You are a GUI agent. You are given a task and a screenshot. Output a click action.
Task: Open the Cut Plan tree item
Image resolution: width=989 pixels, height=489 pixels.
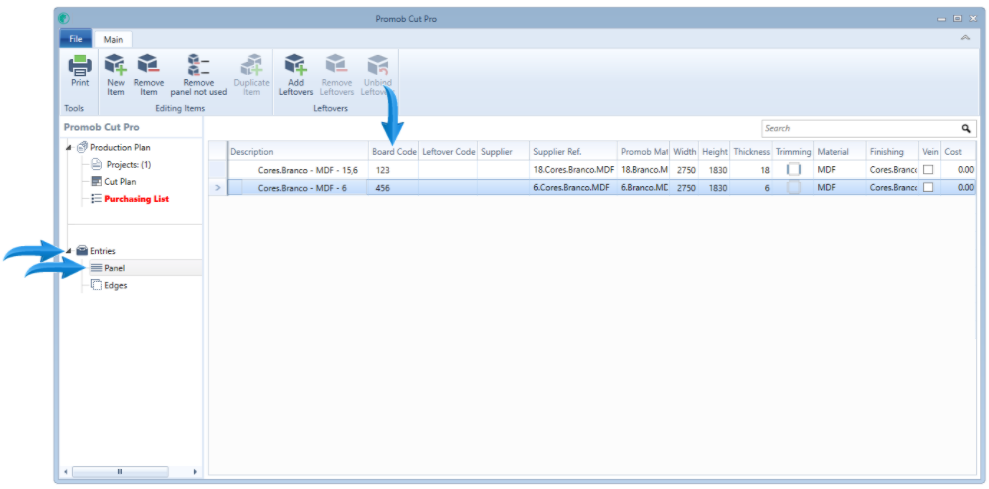tap(120, 182)
